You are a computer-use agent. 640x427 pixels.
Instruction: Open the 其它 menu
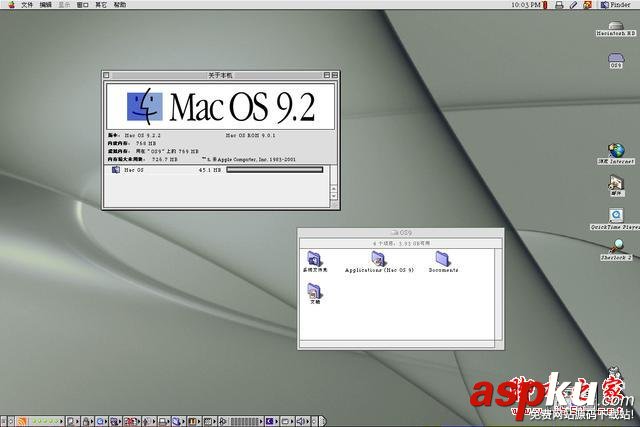coord(101,5)
